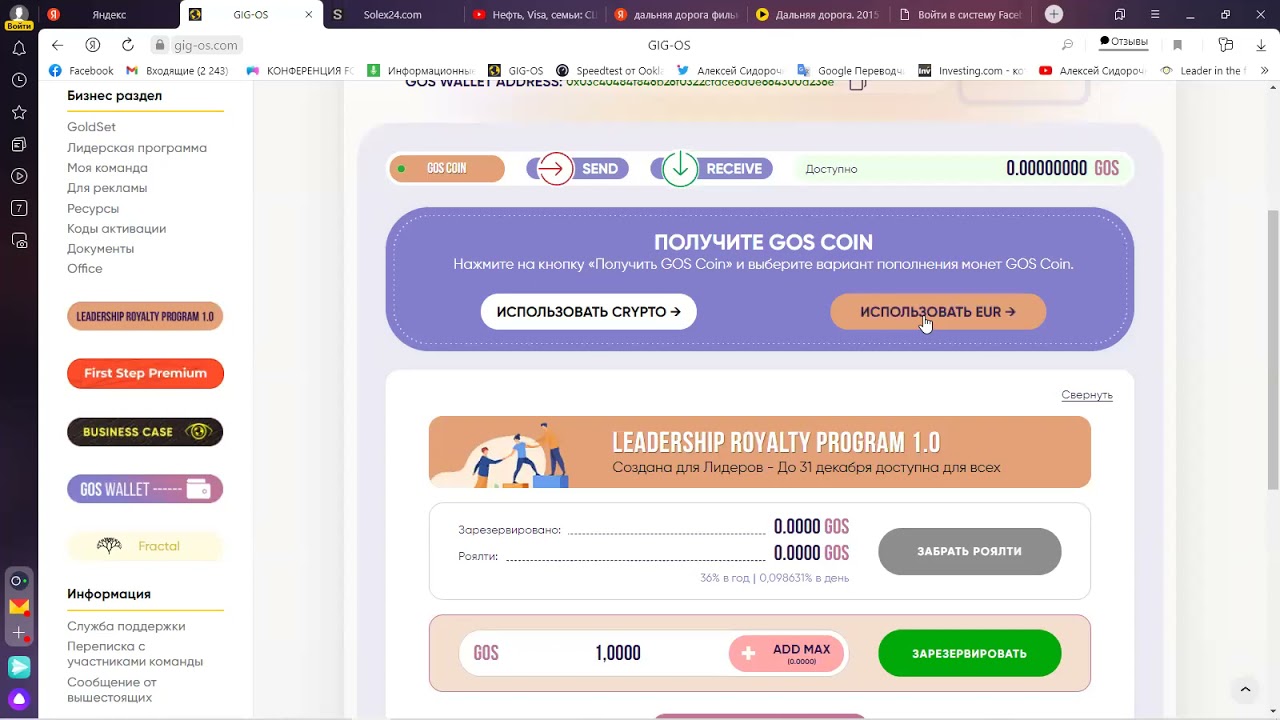Screen dimensions: 1280x720
Task: Click the First Step Premium badge
Action: point(145,373)
